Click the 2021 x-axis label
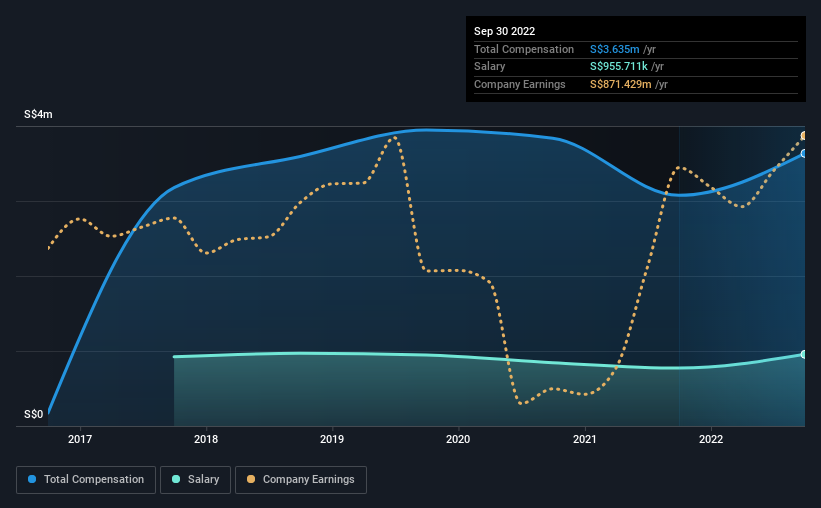Screen dimensions: 821x508 [x=585, y=439]
